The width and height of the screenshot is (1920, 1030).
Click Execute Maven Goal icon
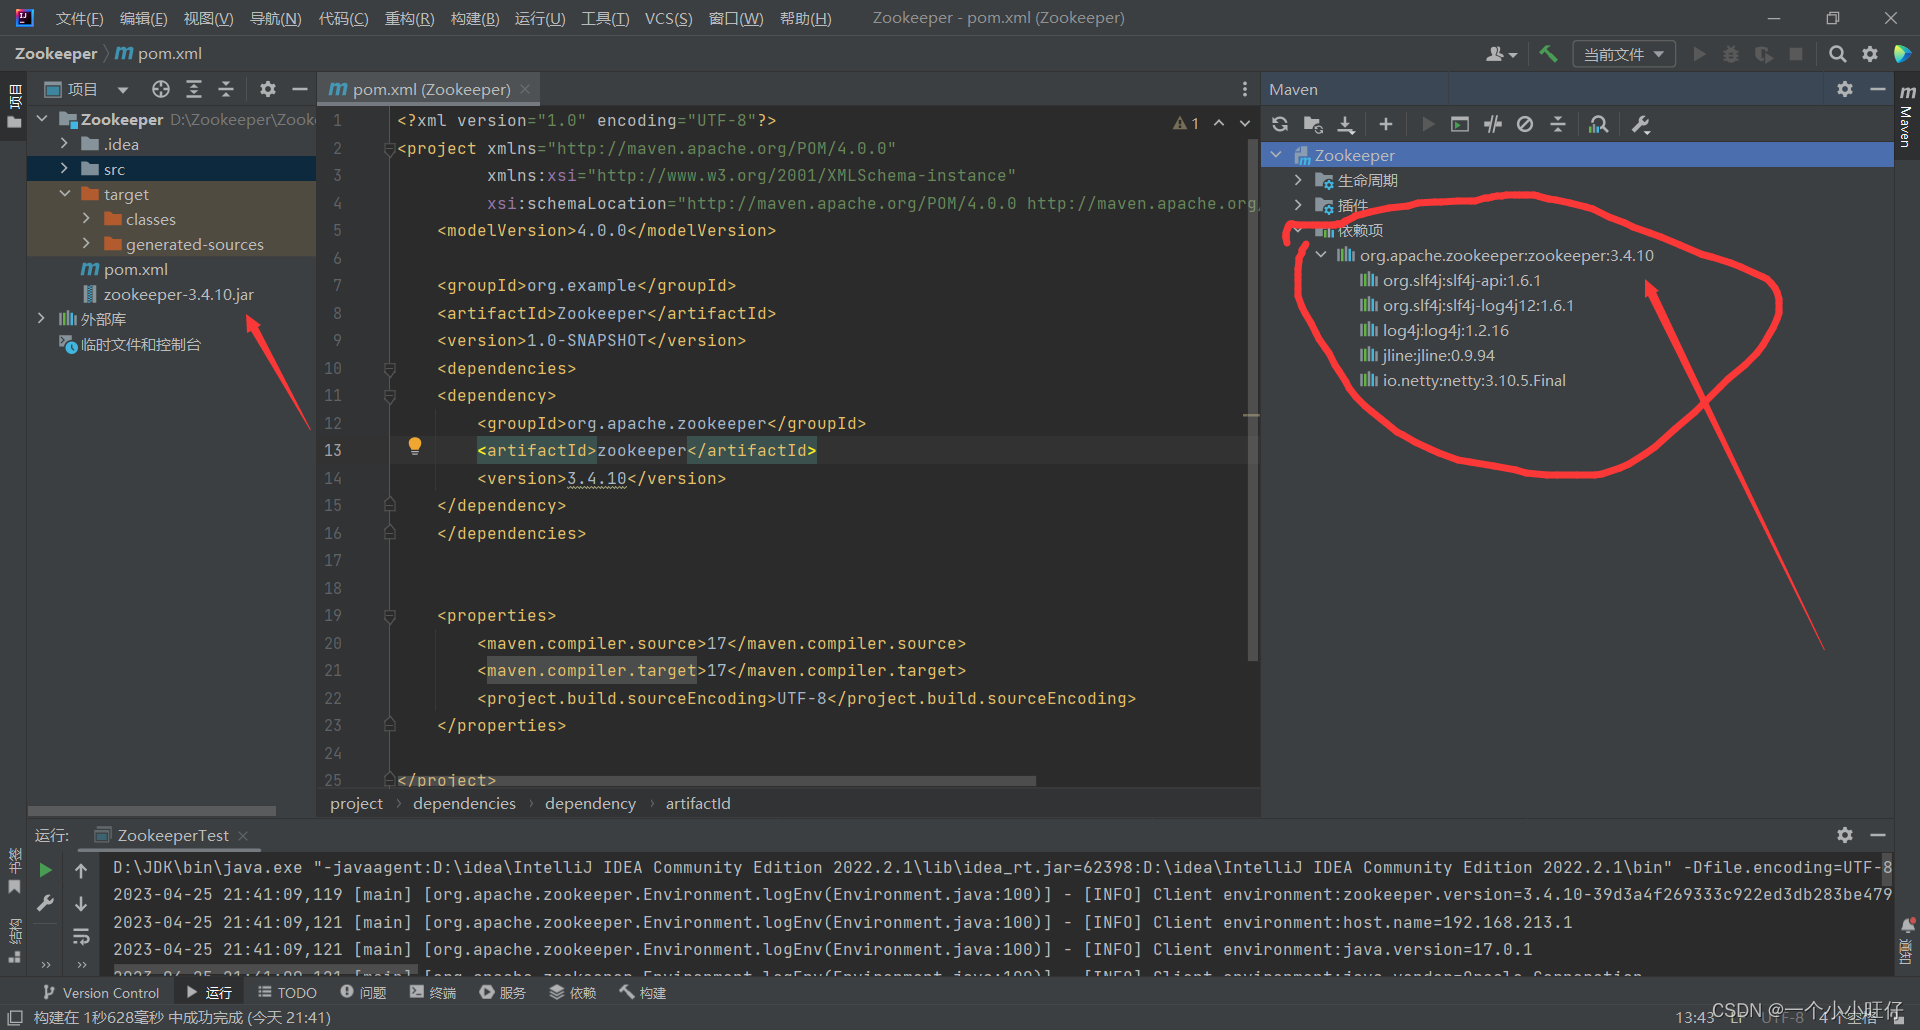[1460, 124]
